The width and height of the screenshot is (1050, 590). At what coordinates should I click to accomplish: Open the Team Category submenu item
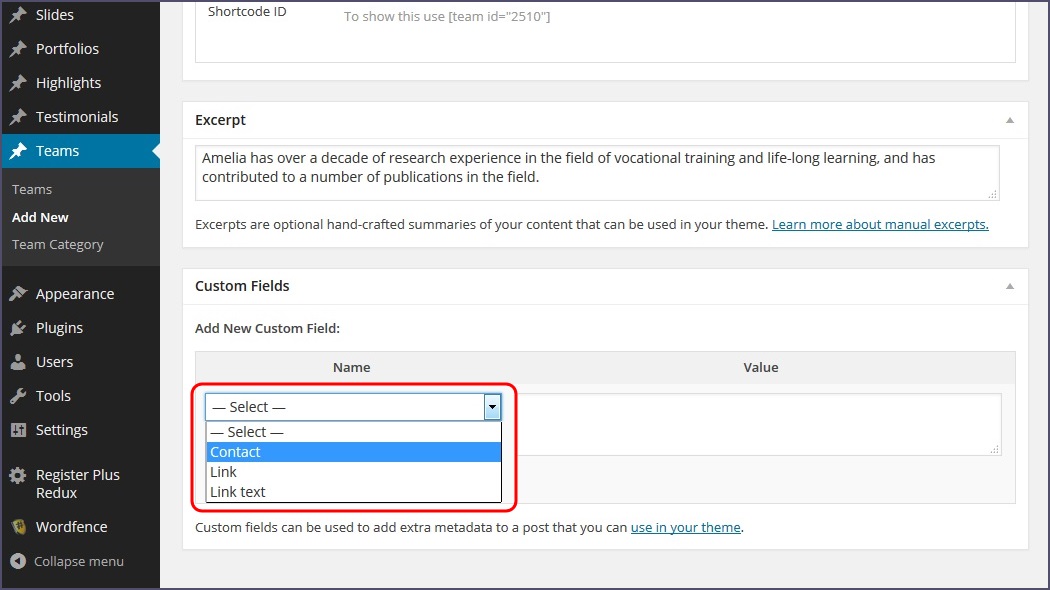point(57,244)
